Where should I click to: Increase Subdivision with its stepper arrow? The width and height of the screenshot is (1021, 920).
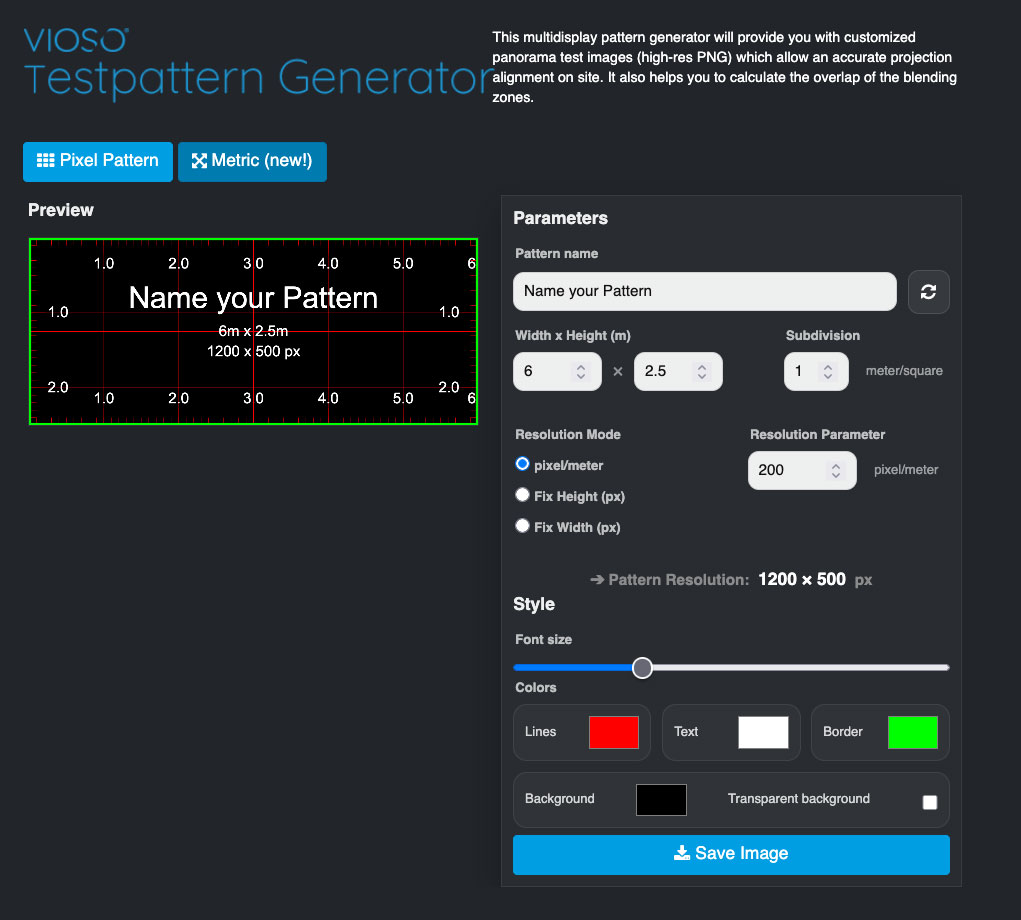(828, 365)
